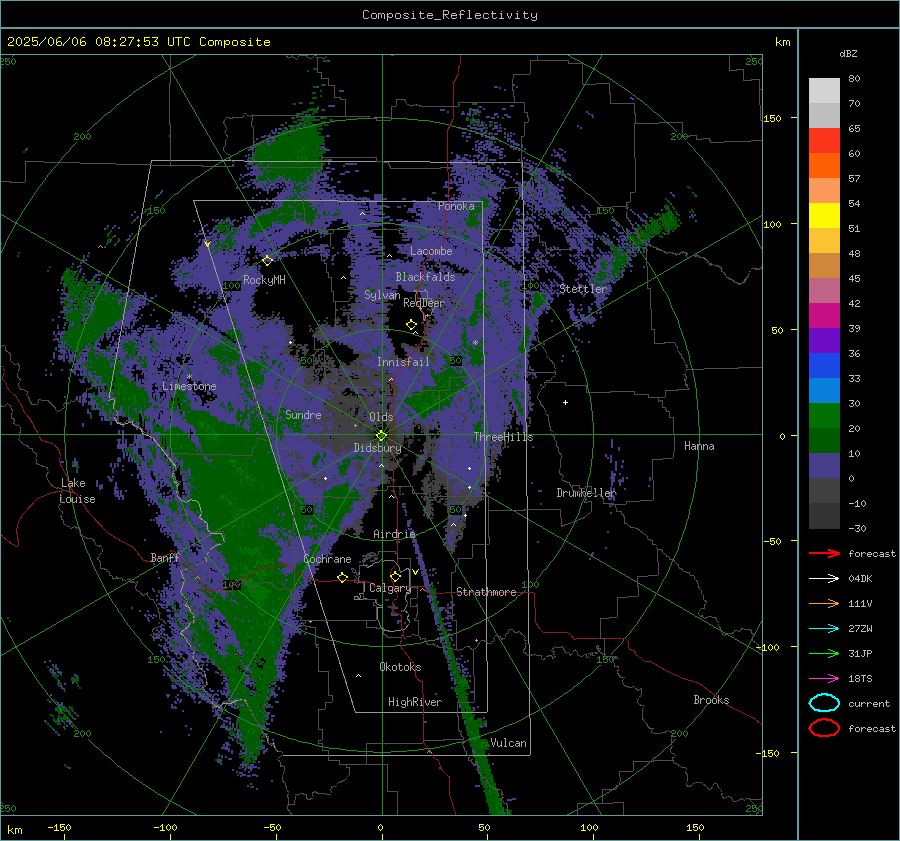This screenshot has width=900, height=841.
Task: Click the violet purple swatch in dBZ scale
Action: coord(824,340)
